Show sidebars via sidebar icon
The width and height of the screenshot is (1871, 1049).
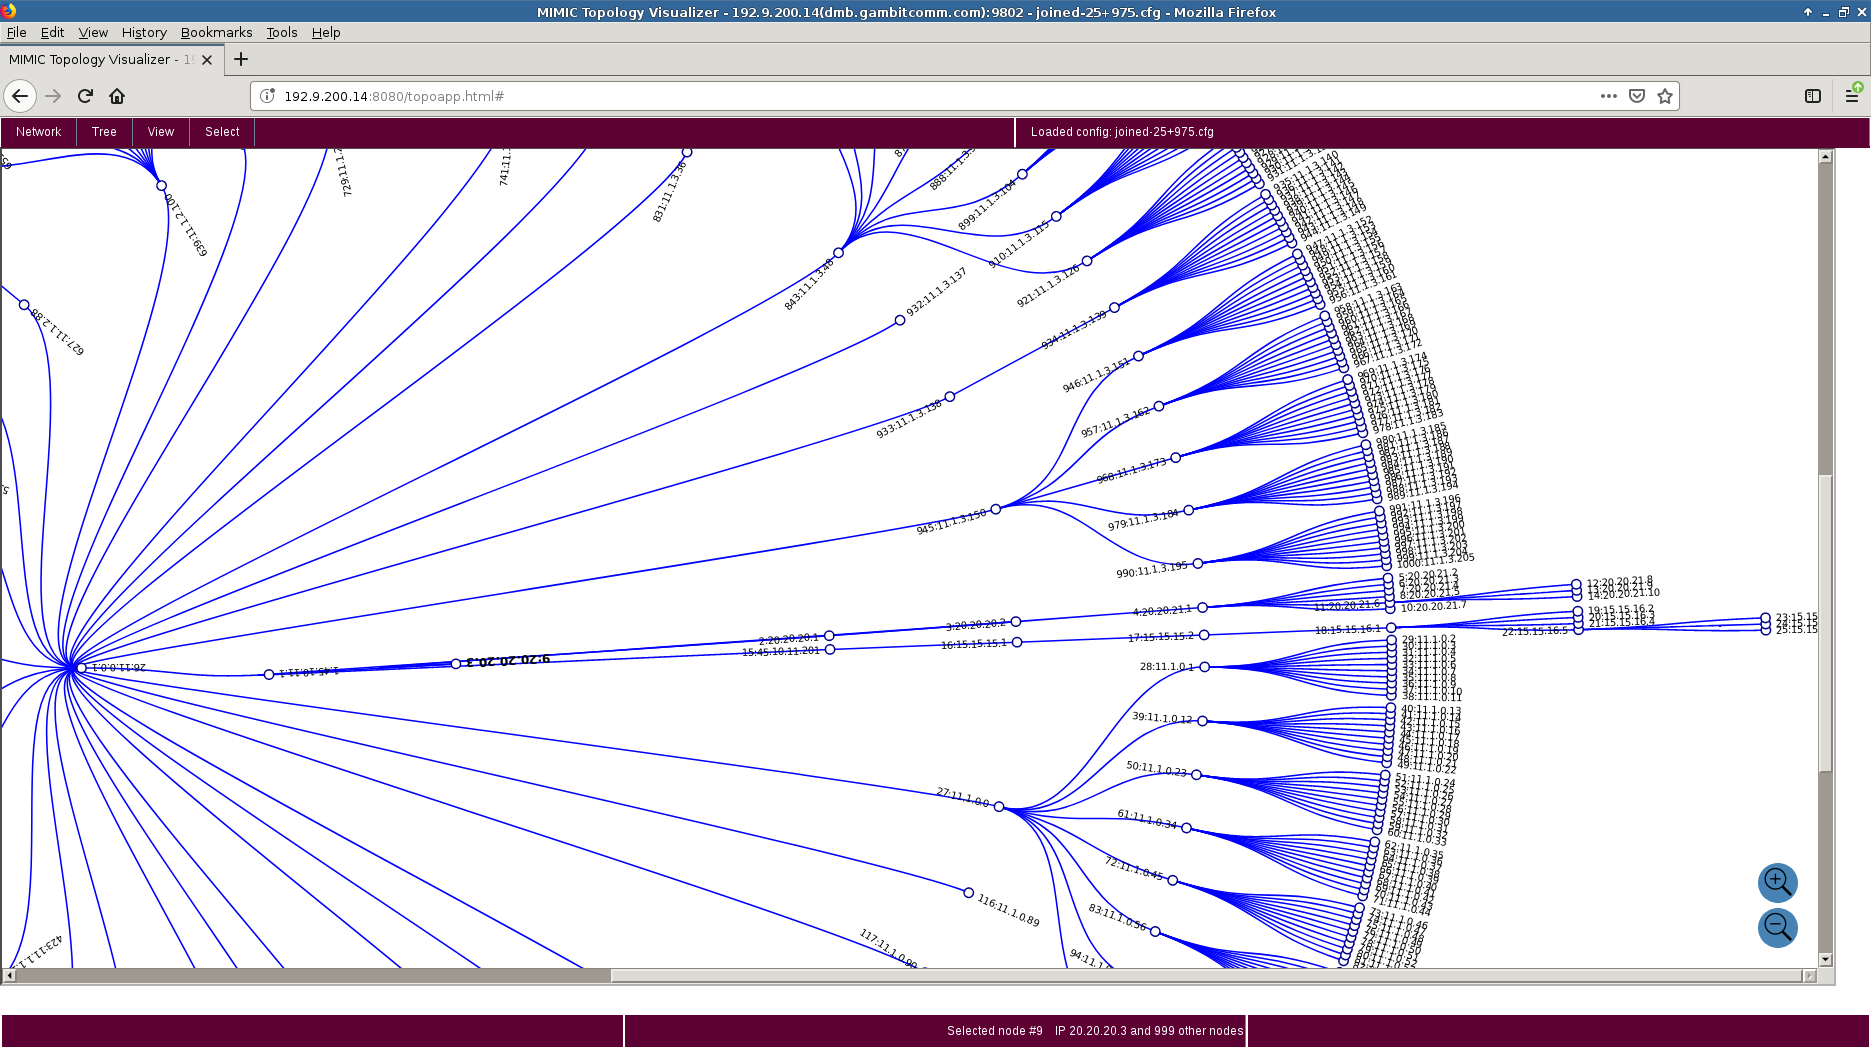(x=1812, y=96)
